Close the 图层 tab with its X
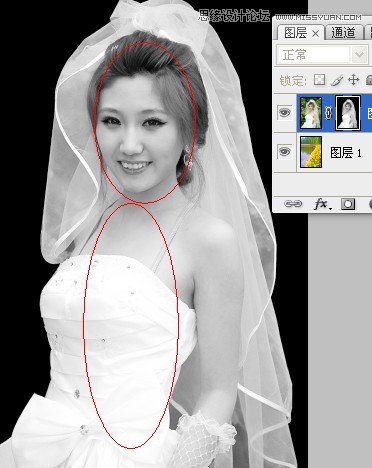 (x=315, y=33)
